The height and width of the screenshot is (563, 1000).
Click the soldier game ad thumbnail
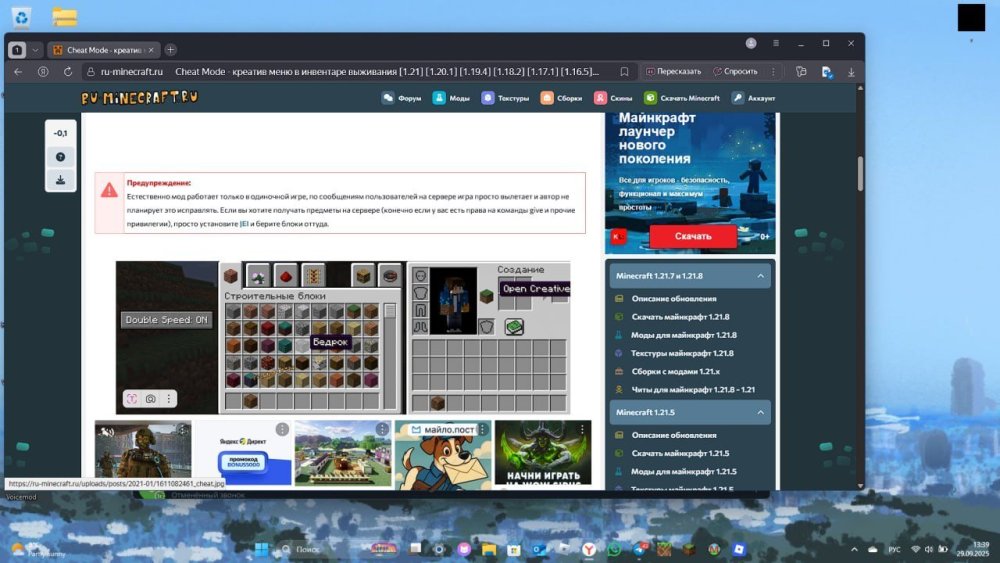(x=143, y=451)
